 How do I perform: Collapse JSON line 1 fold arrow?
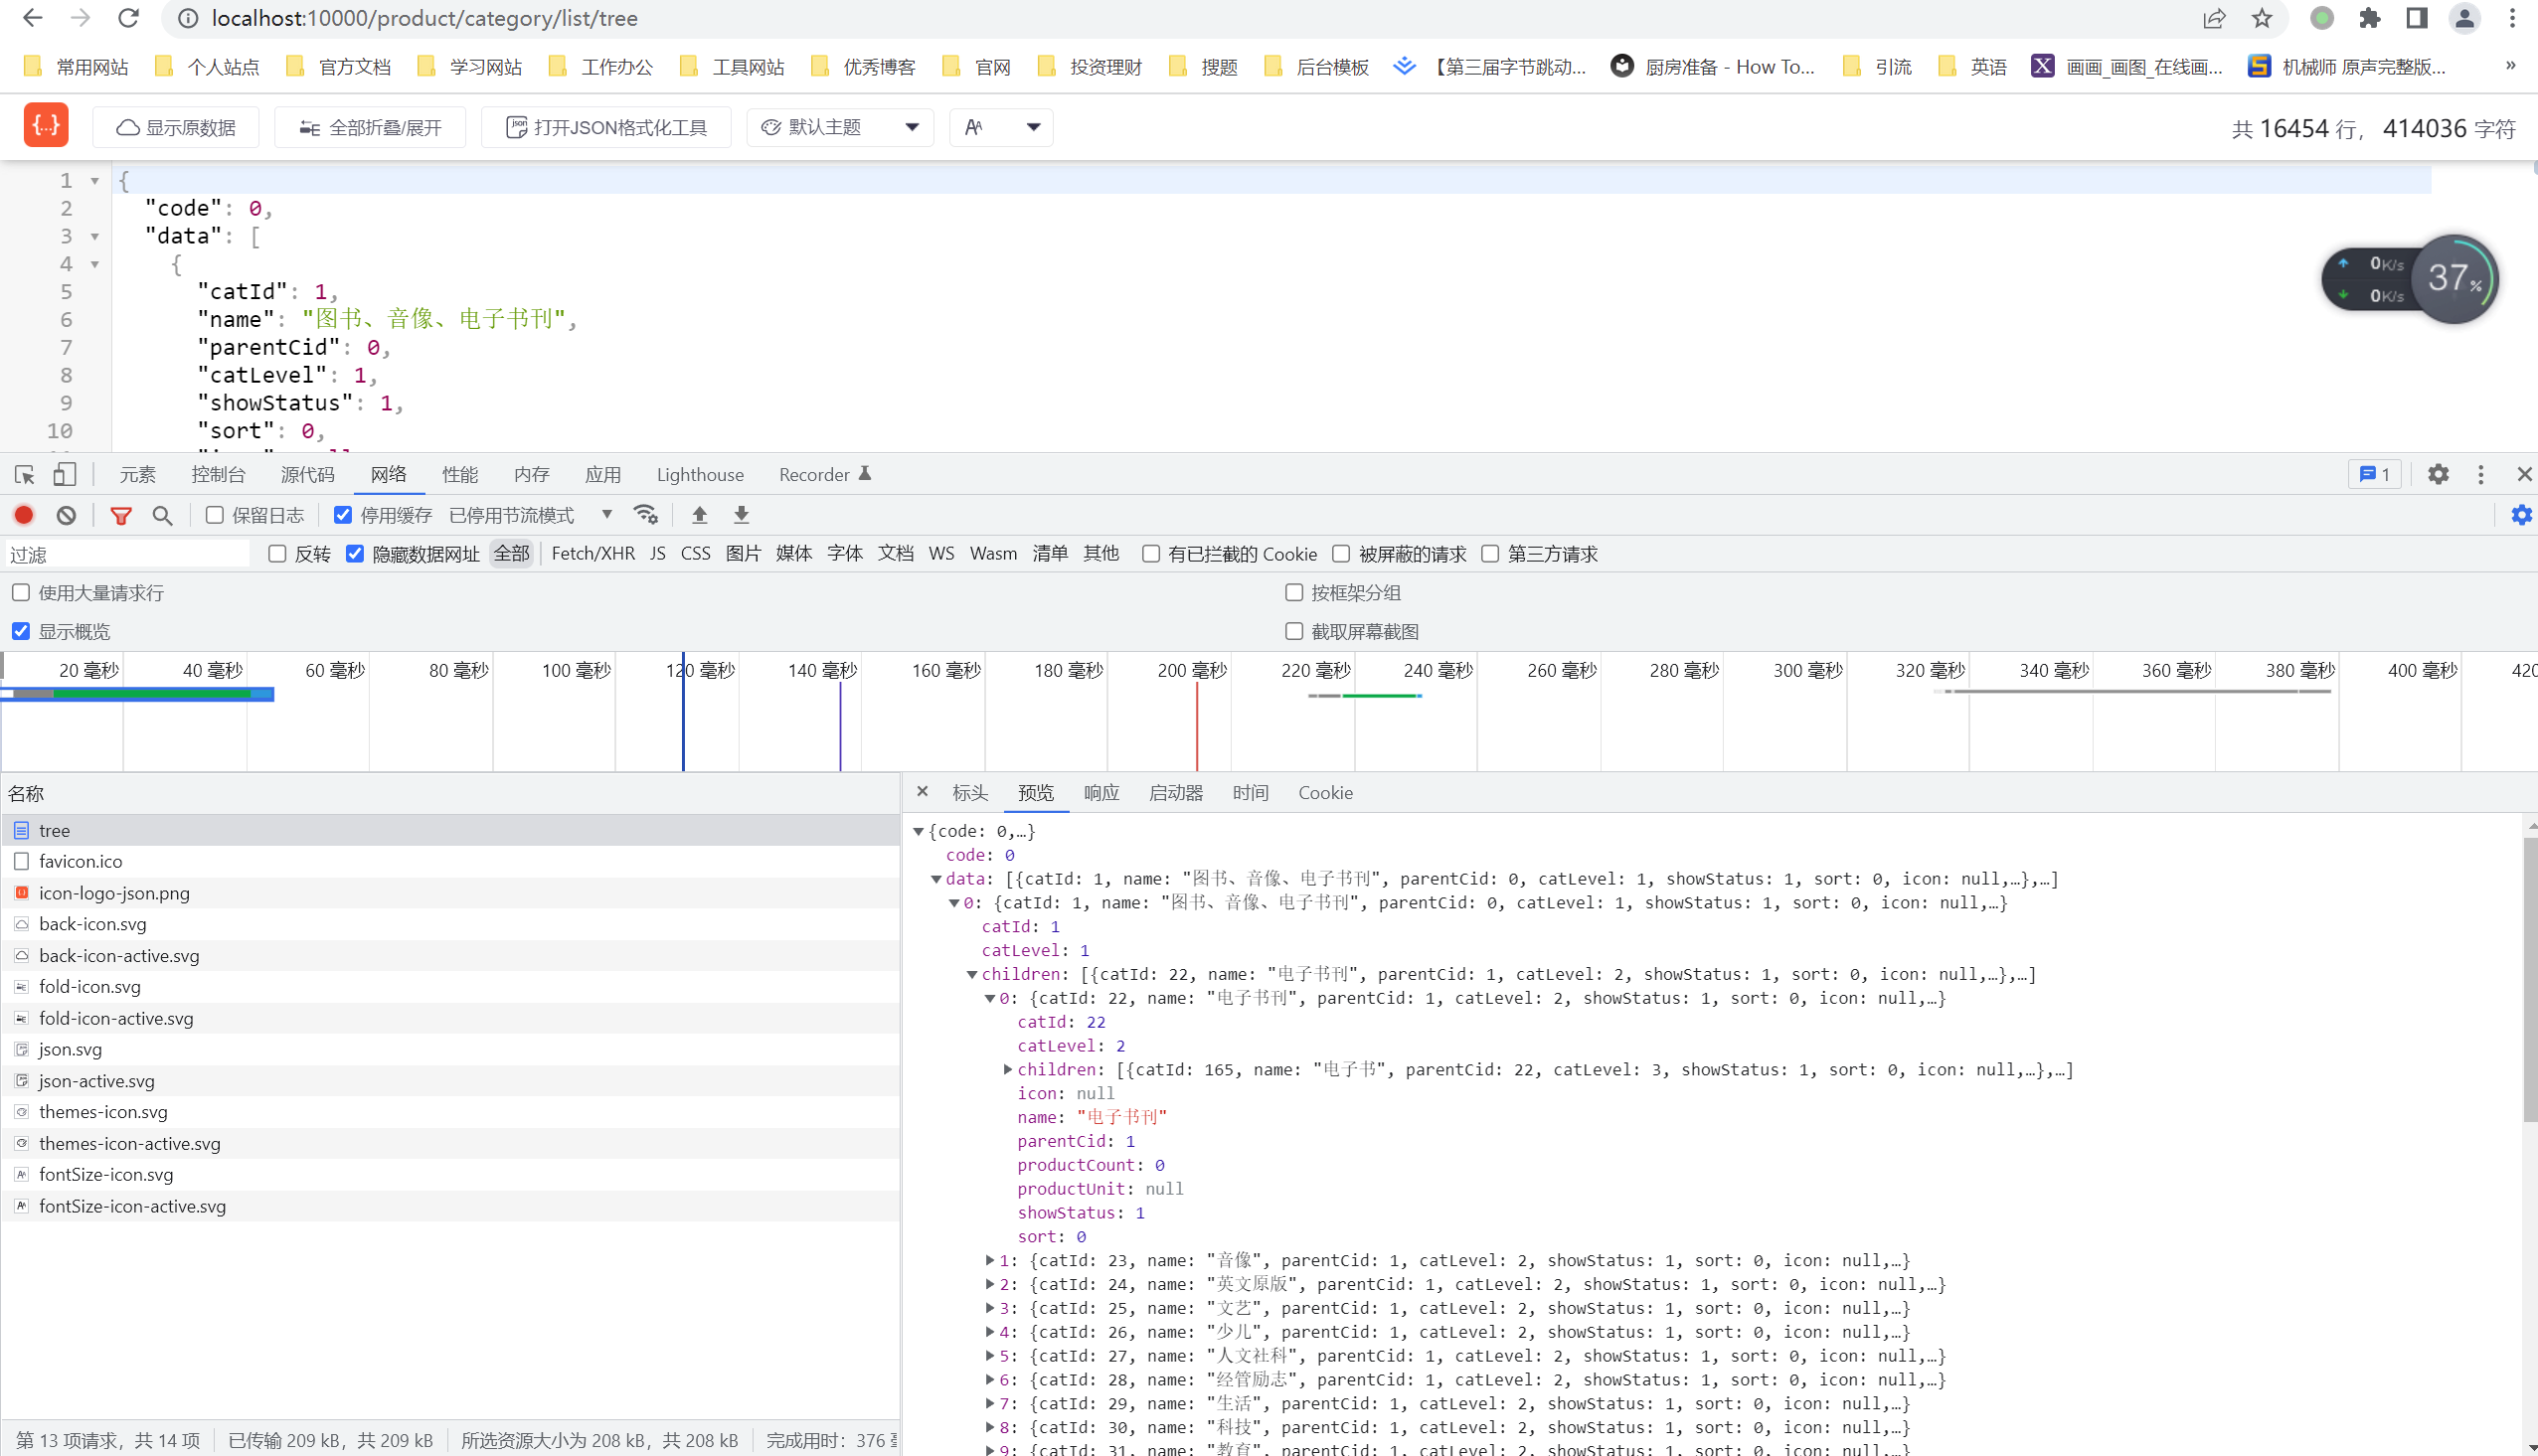pyautogui.click(x=95, y=181)
